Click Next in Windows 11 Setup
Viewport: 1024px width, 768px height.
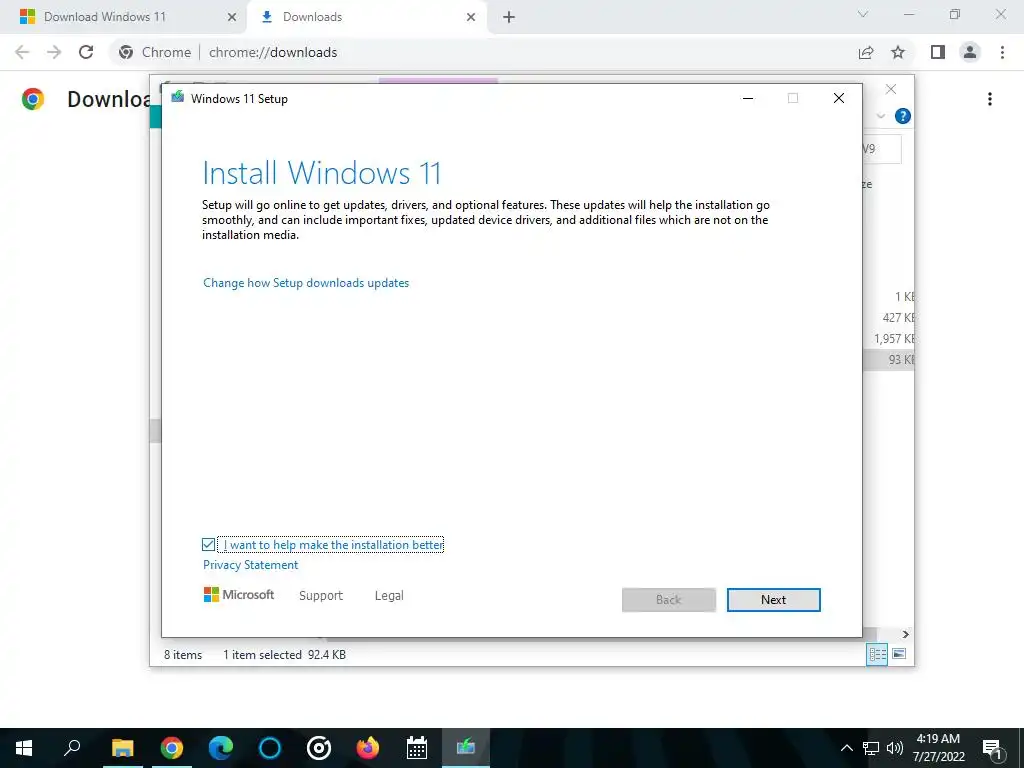pos(773,600)
